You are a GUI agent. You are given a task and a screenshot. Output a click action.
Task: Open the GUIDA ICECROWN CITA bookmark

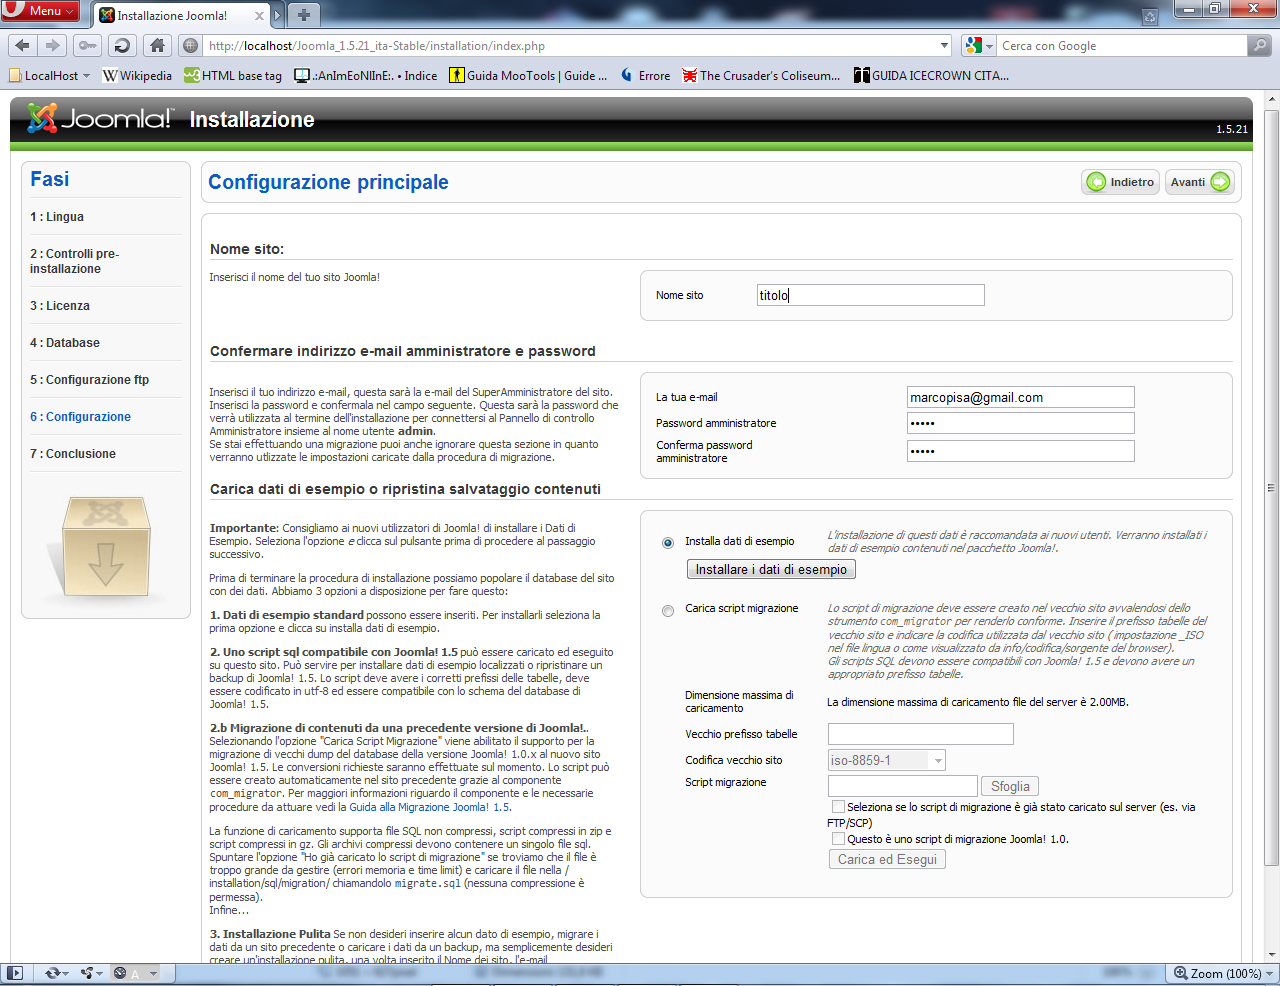932,75
